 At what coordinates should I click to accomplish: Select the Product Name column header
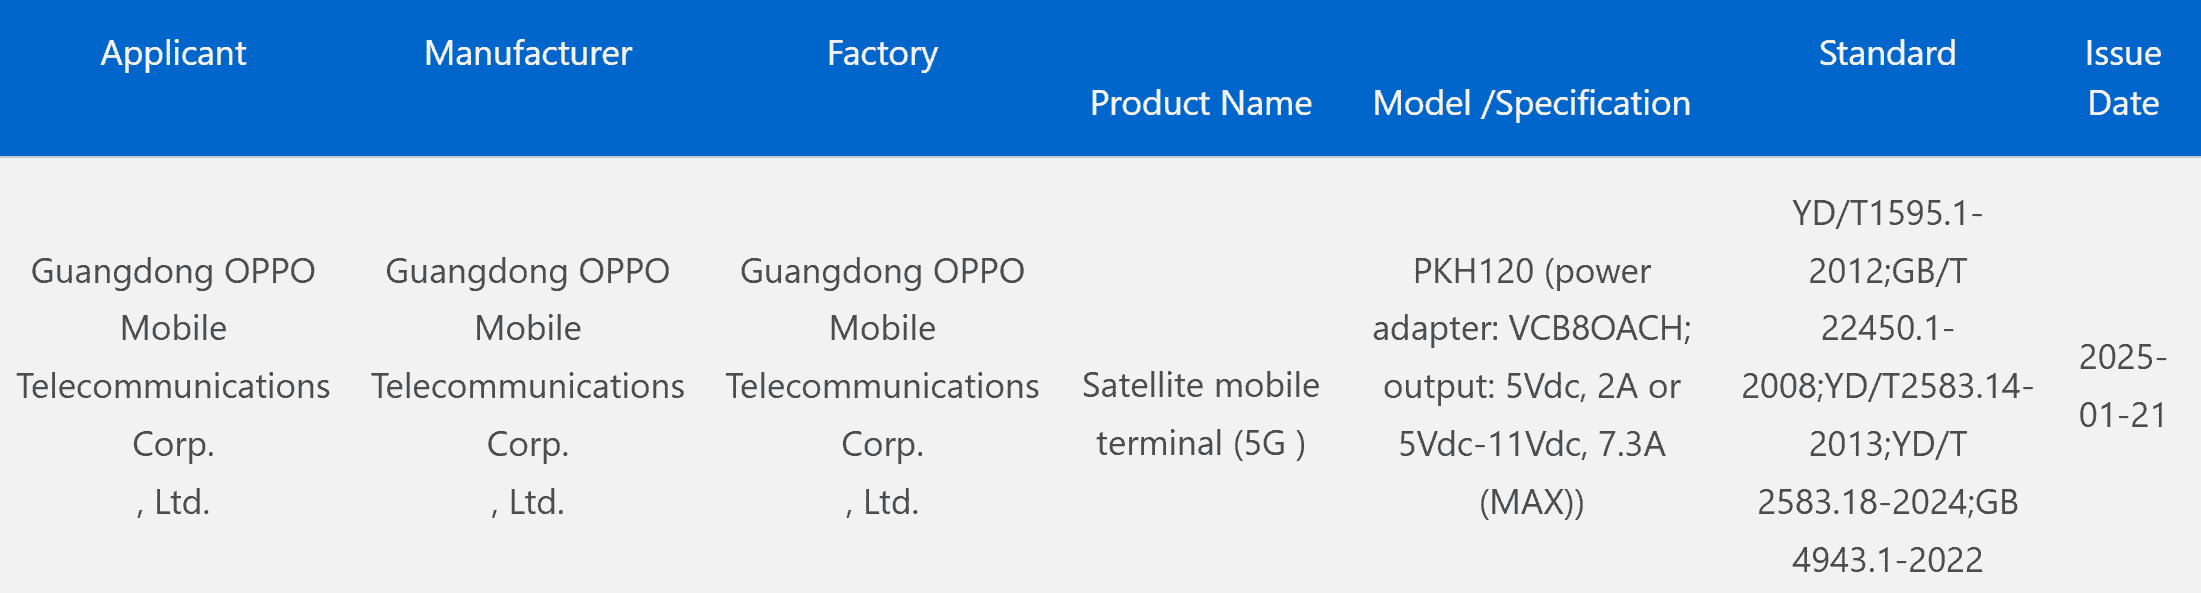point(1200,103)
